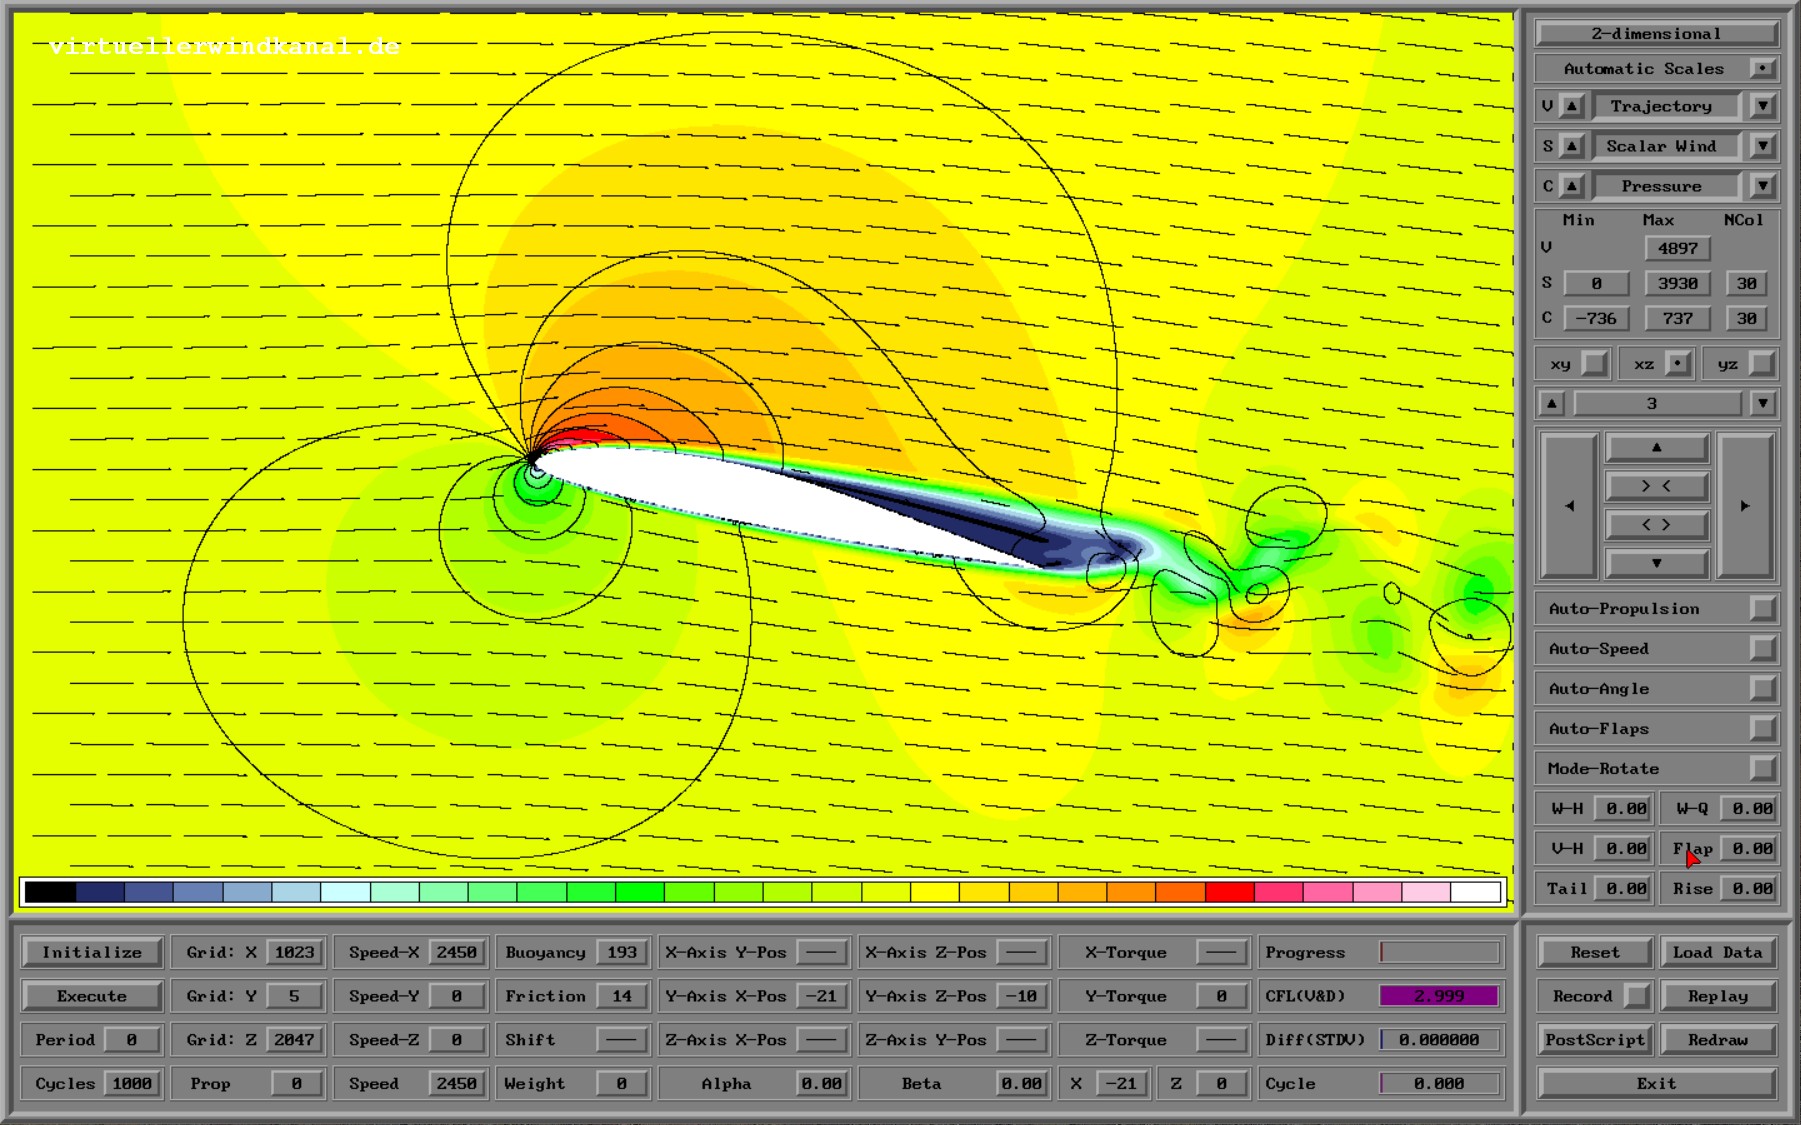Viewport: 1801px width, 1125px height.
Task: Click the Speed-X value 2450
Action: [x=456, y=952]
